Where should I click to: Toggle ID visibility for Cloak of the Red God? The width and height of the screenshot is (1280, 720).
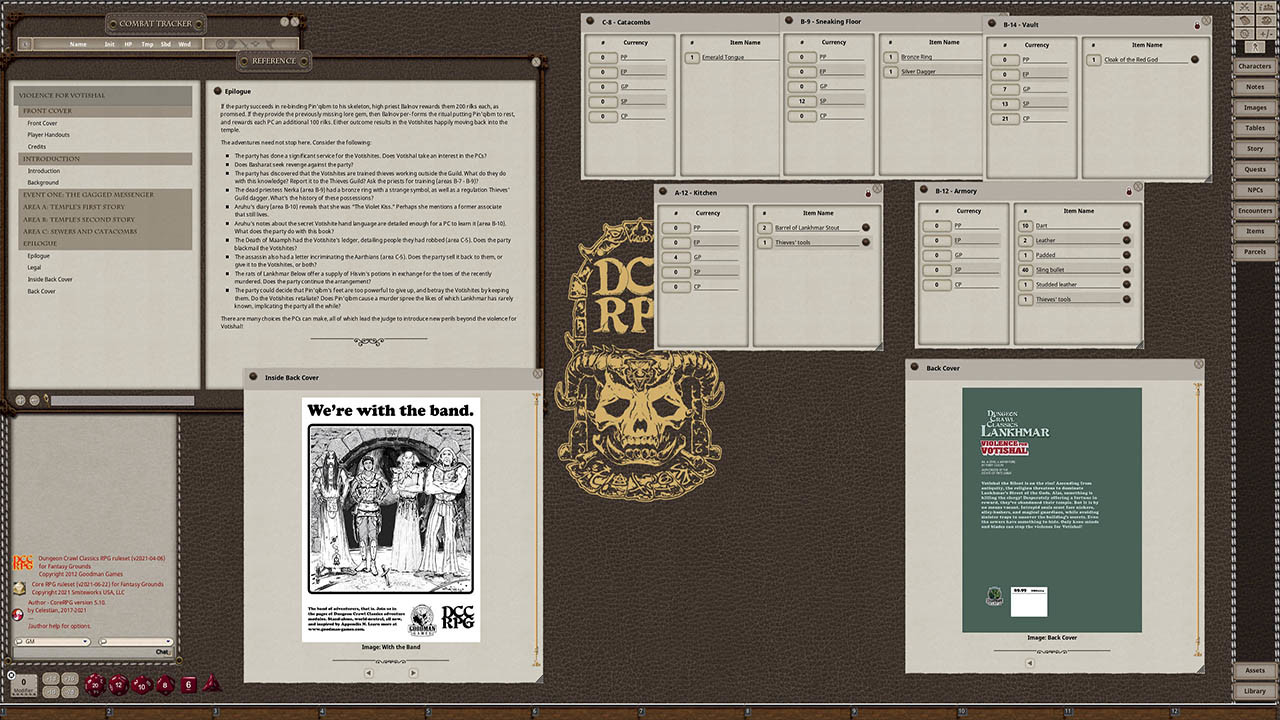click(1193, 58)
